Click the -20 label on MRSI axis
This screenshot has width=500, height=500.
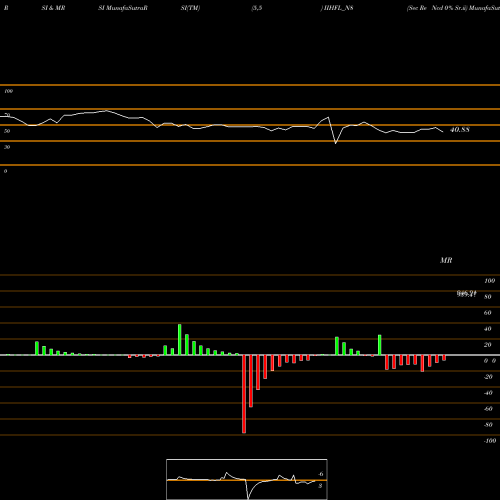[488, 377]
